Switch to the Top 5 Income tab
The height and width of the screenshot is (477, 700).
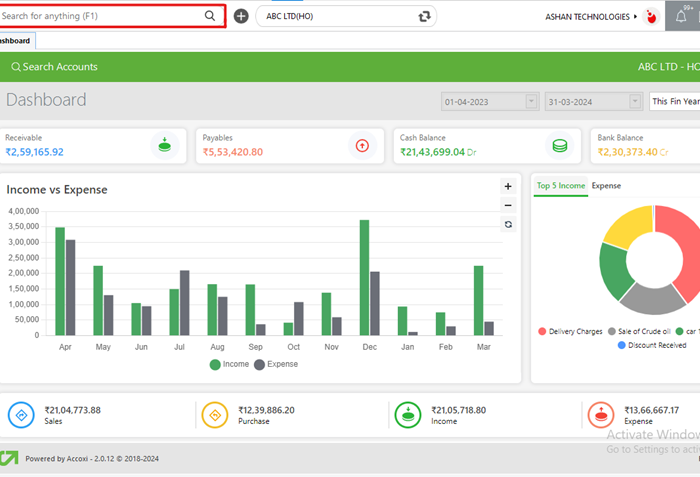point(560,186)
